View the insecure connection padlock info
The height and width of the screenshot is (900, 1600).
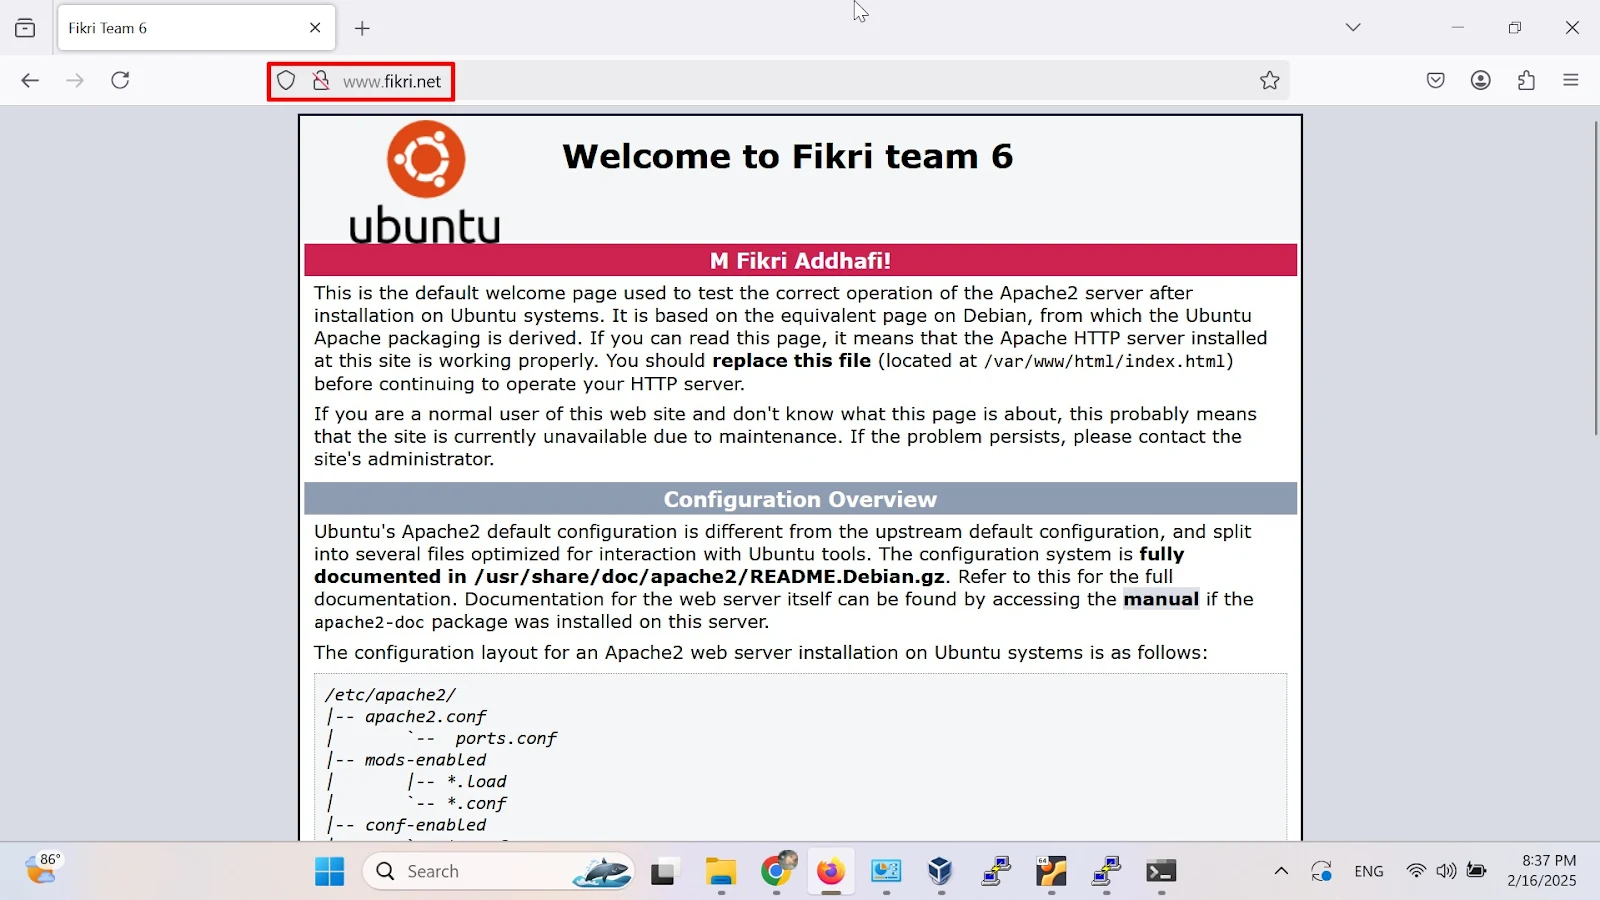pos(320,81)
